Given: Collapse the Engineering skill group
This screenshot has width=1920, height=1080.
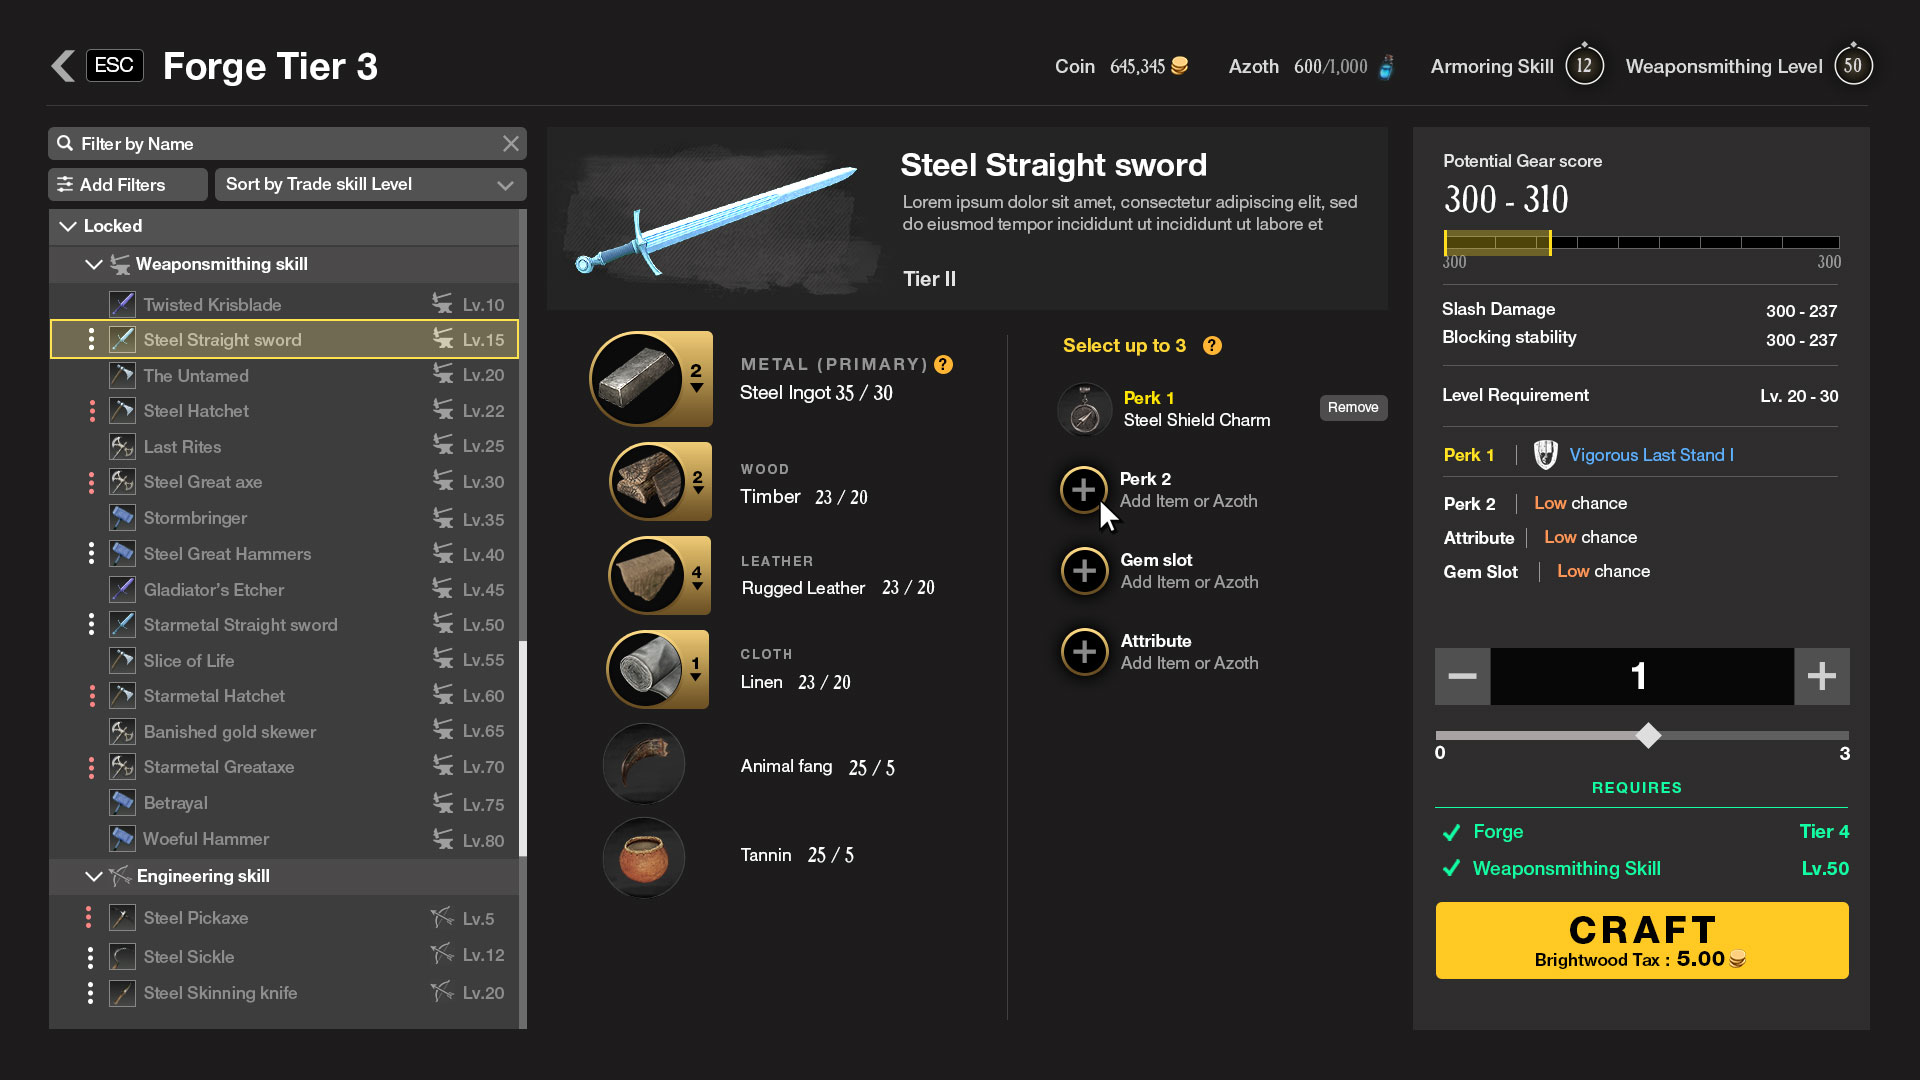Looking at the screenshot, I should pyautogui.click(x=94, y=876).
